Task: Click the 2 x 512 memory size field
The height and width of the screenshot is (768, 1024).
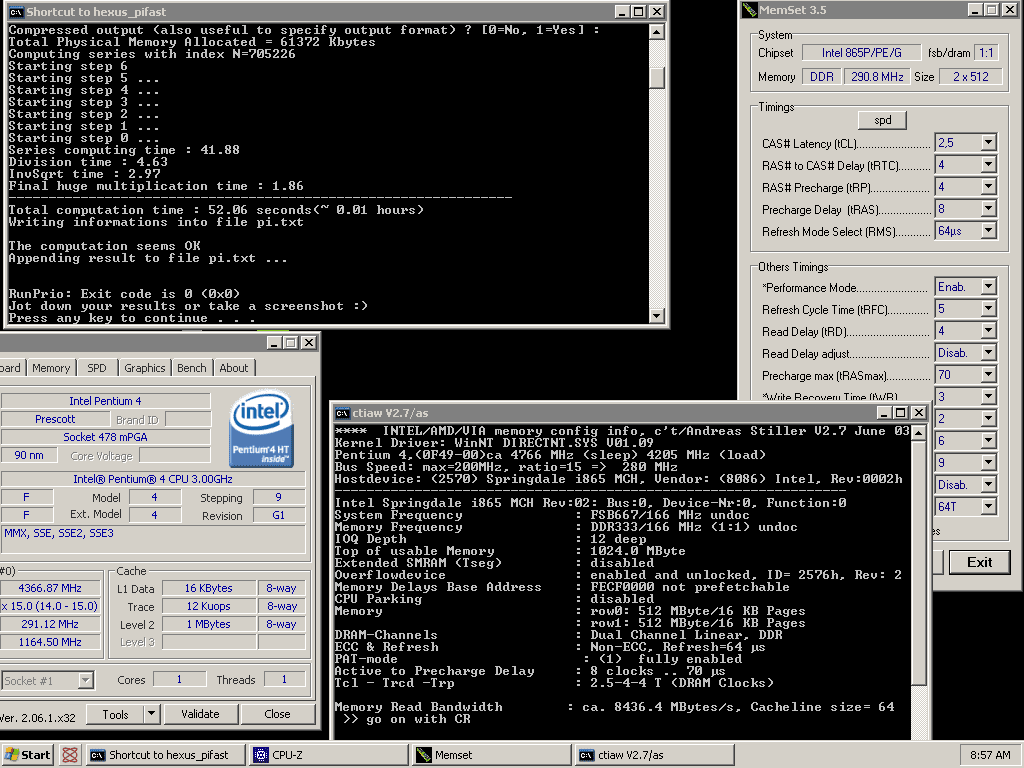Action: [970, 77]
